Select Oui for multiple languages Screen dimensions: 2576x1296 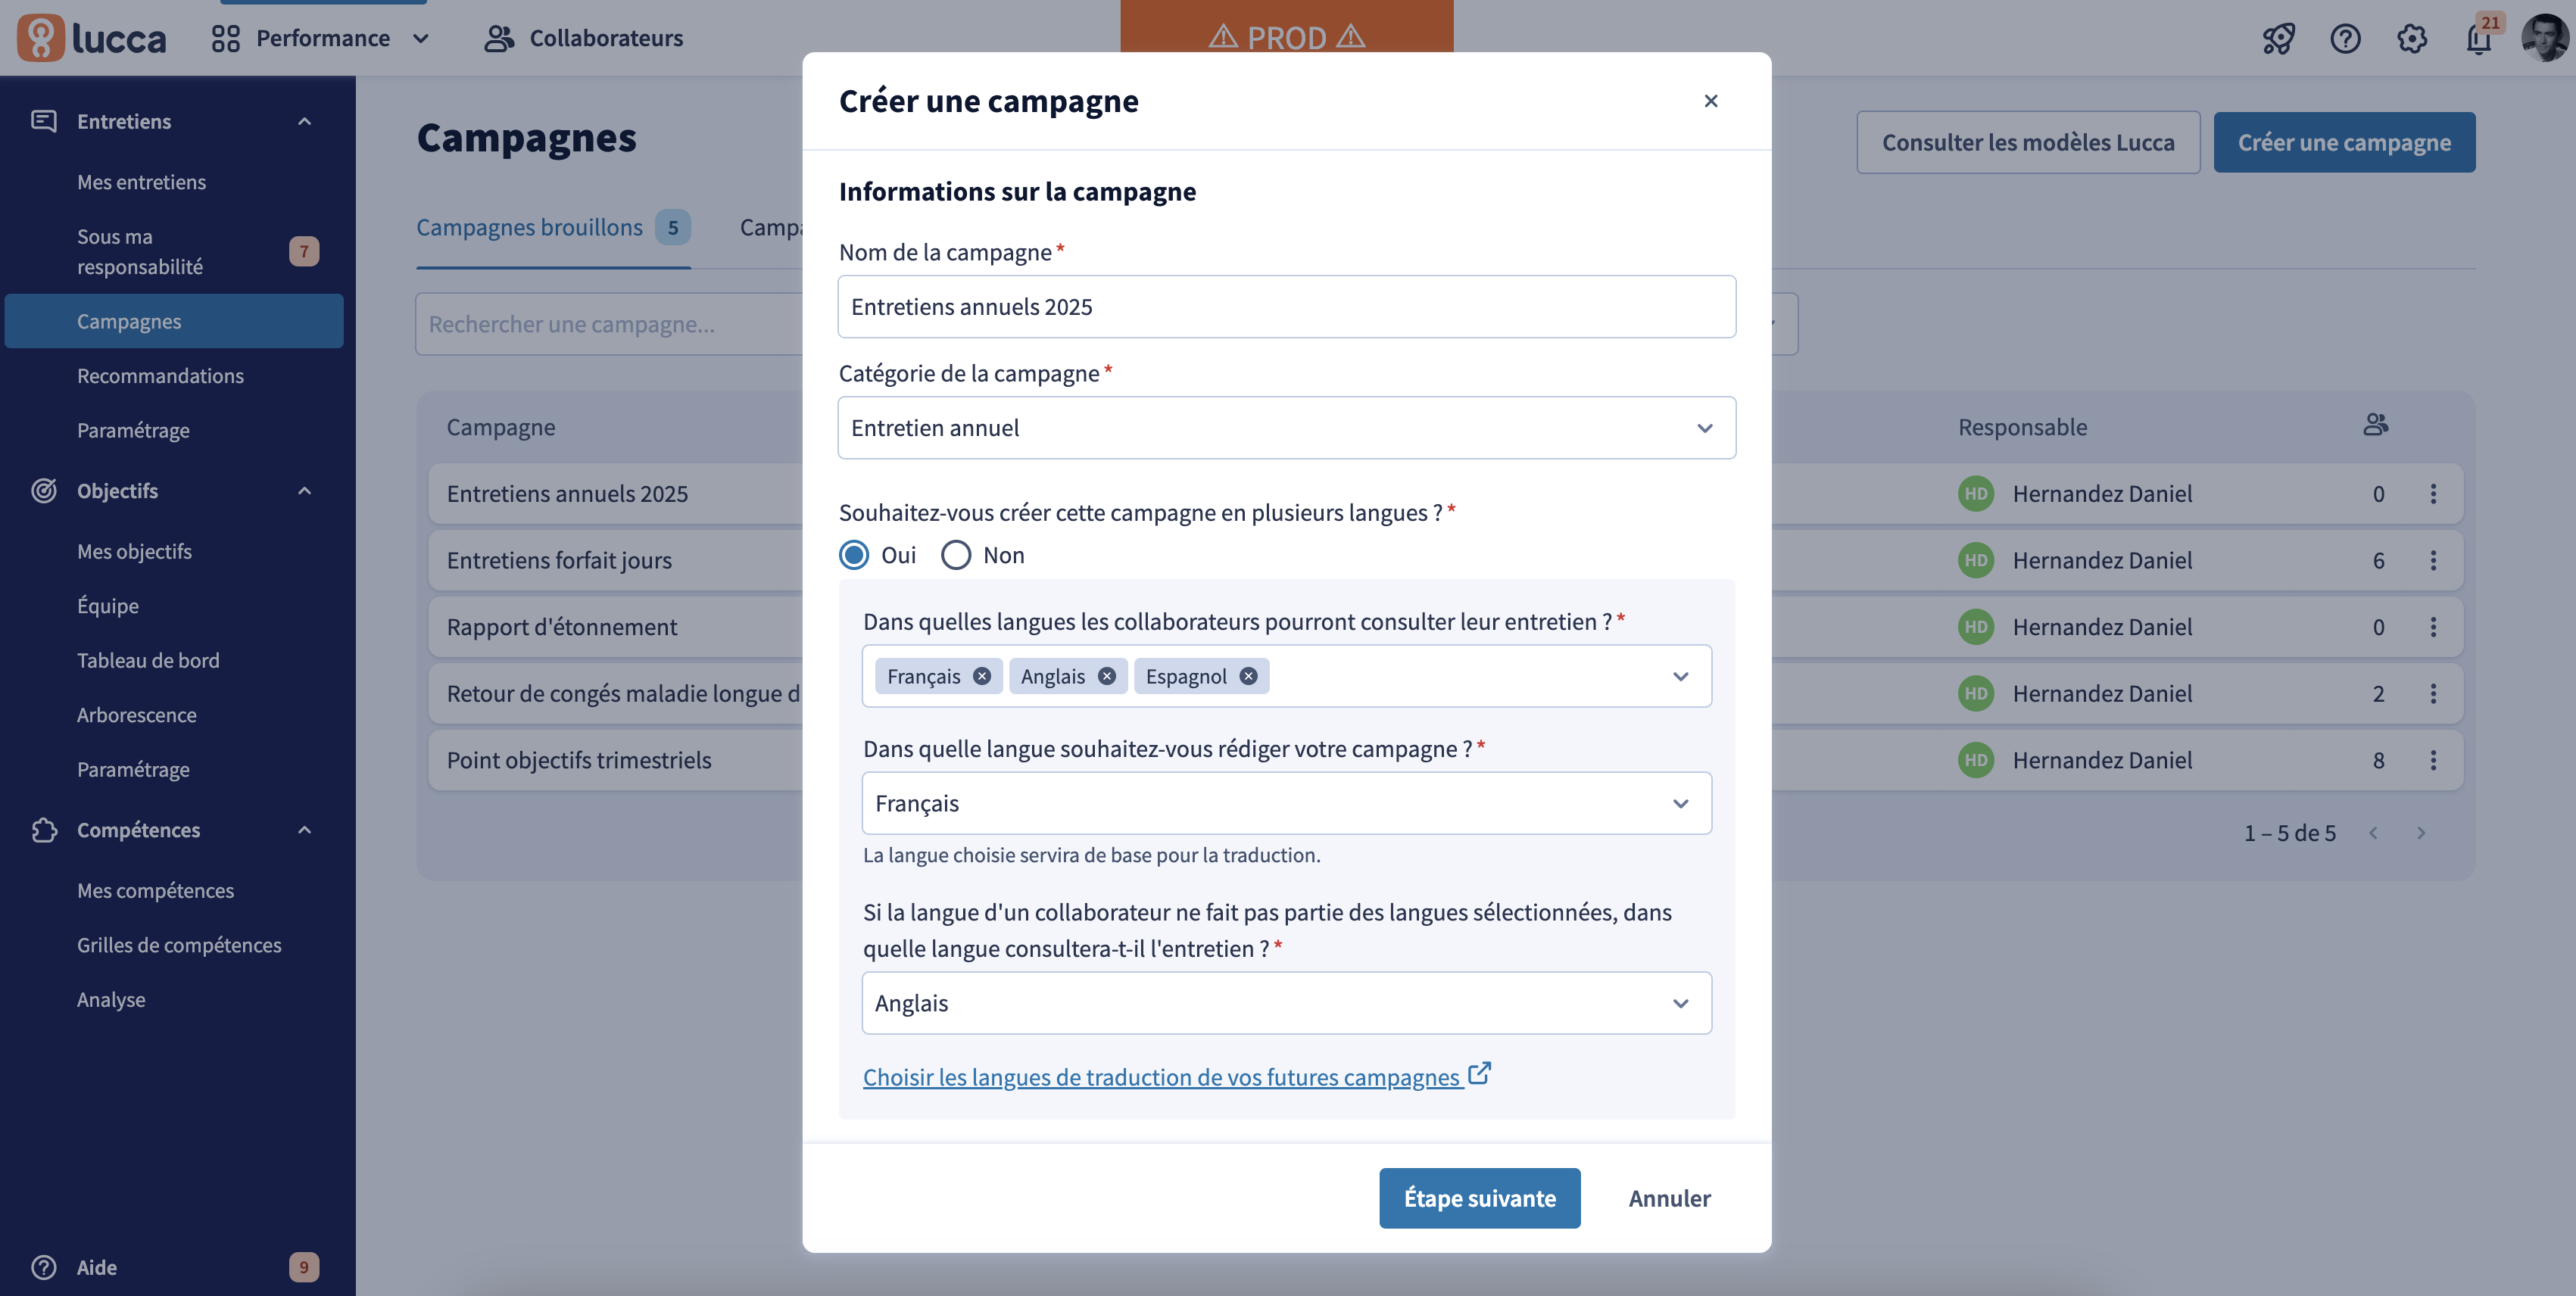pos(853,555)
